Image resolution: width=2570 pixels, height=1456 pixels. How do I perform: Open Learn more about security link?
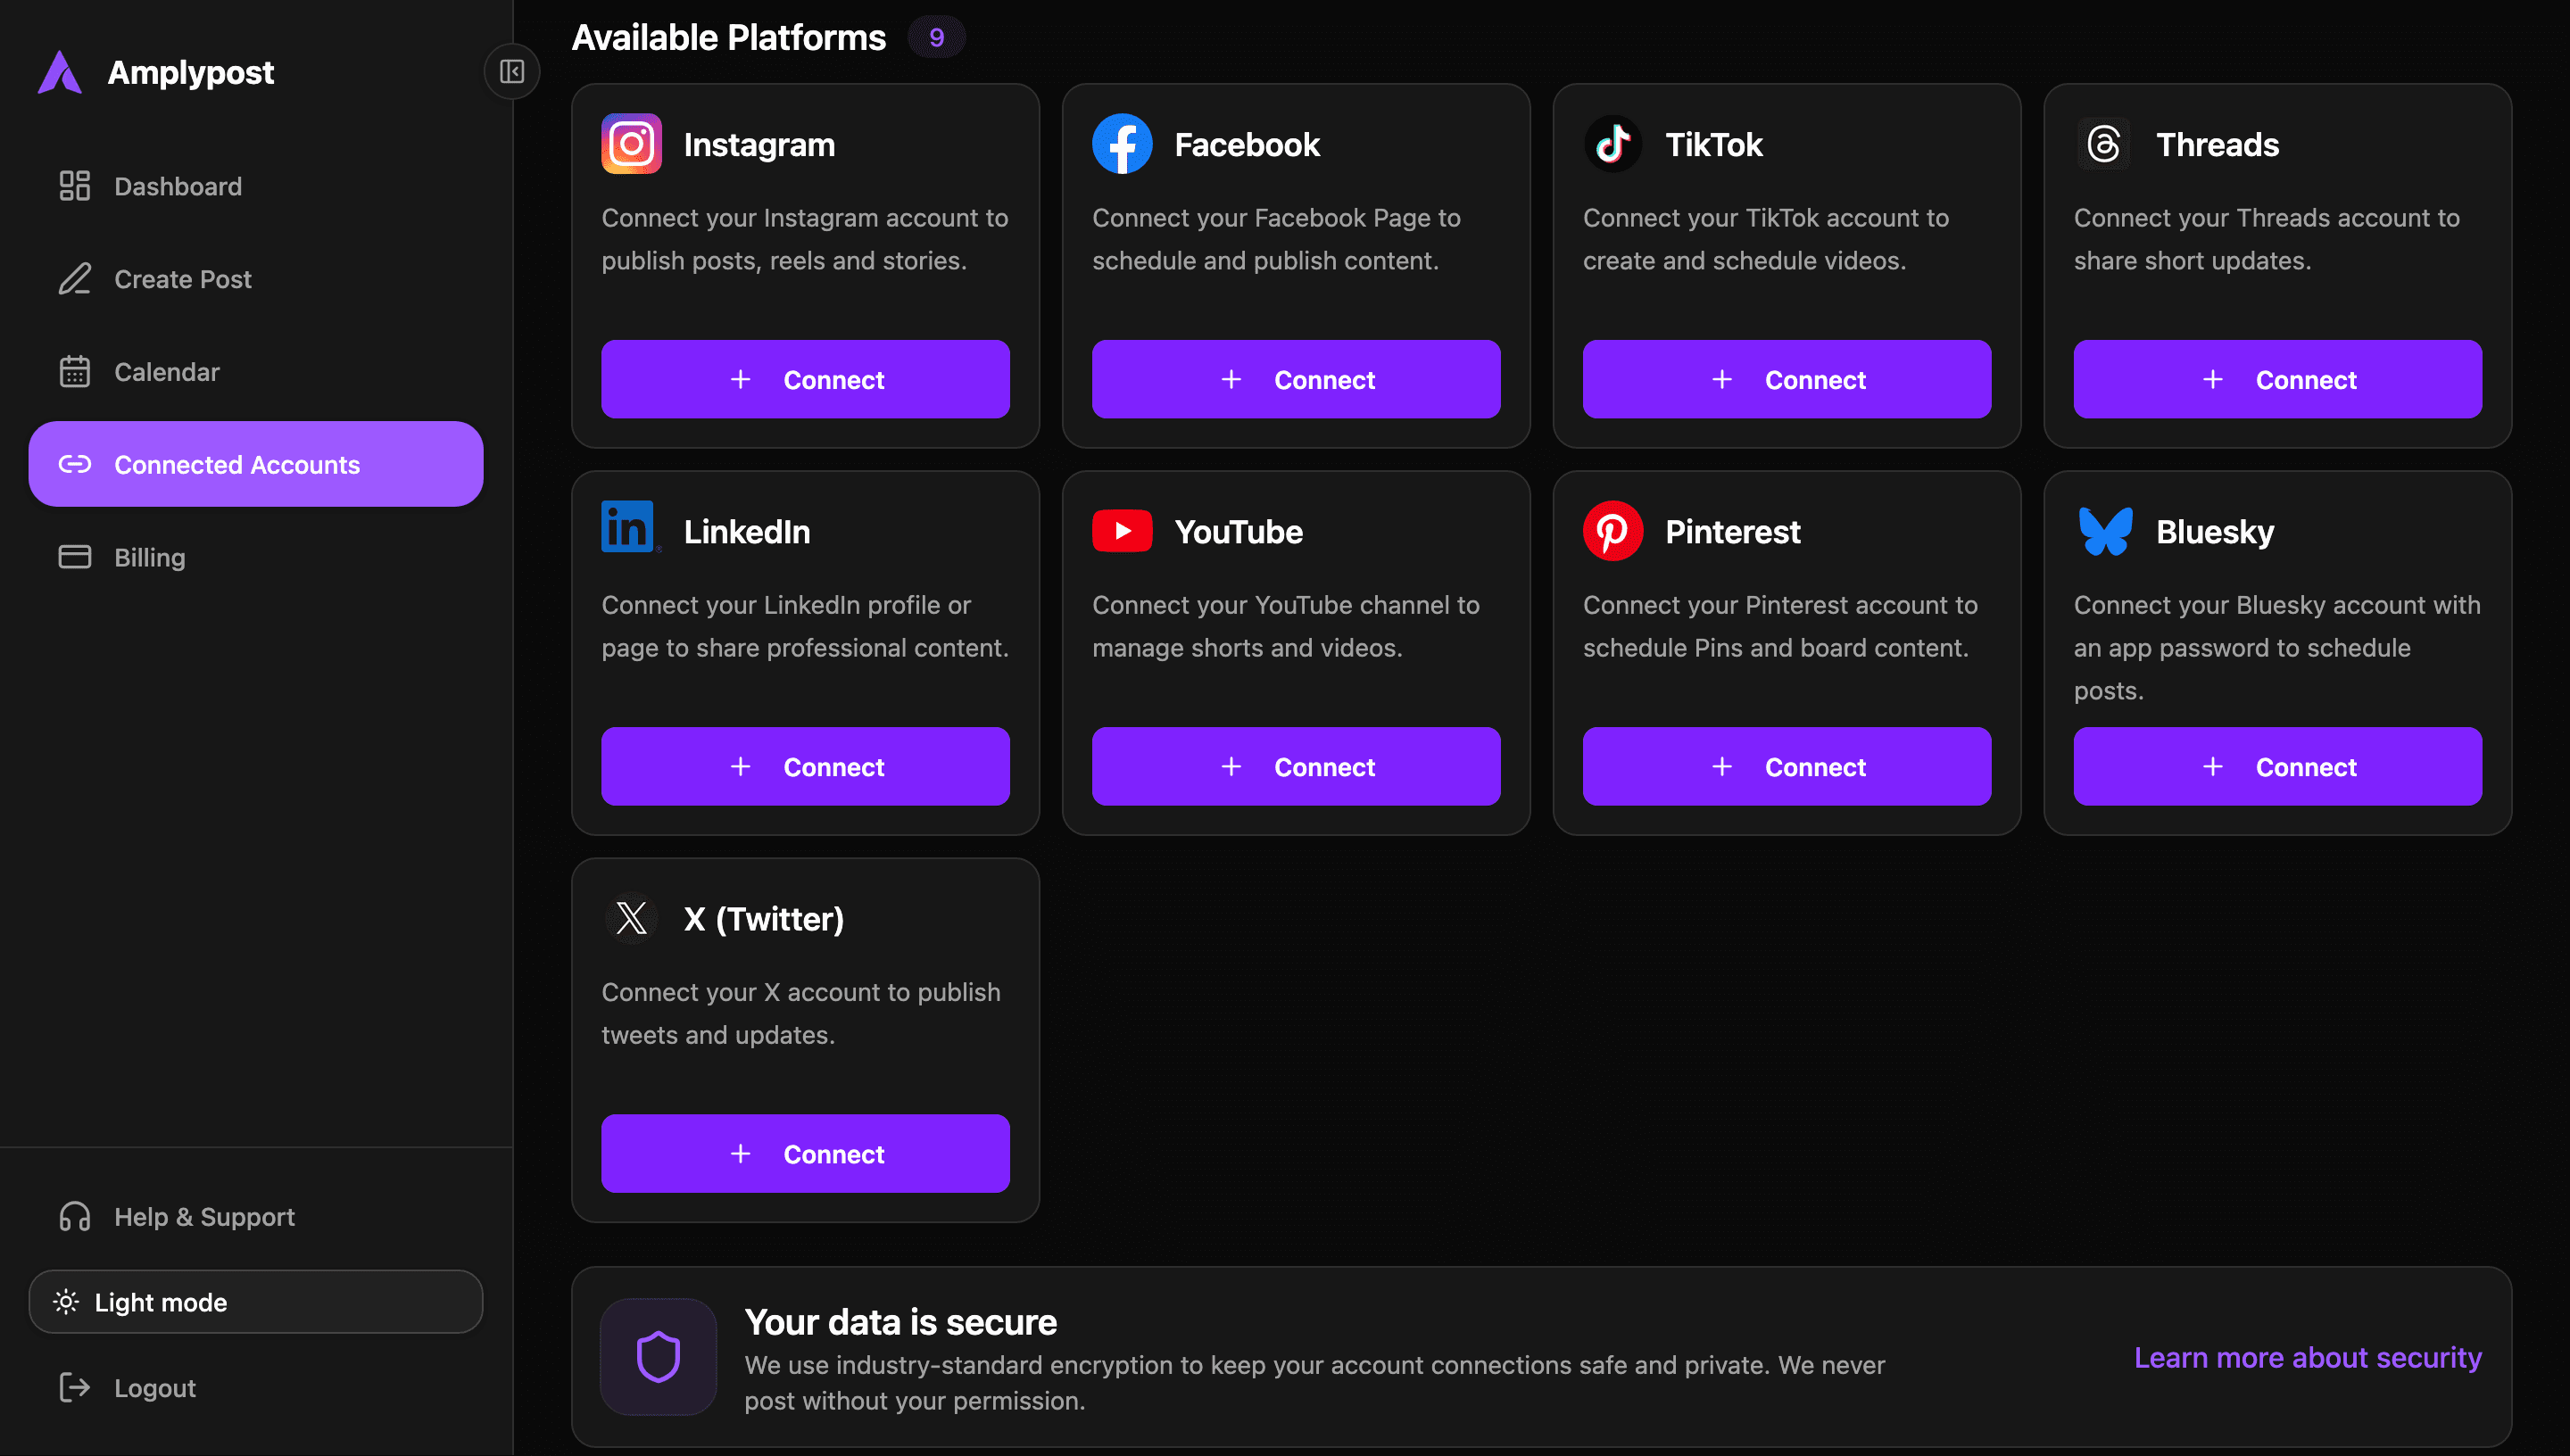(x=2308, y=1357)
